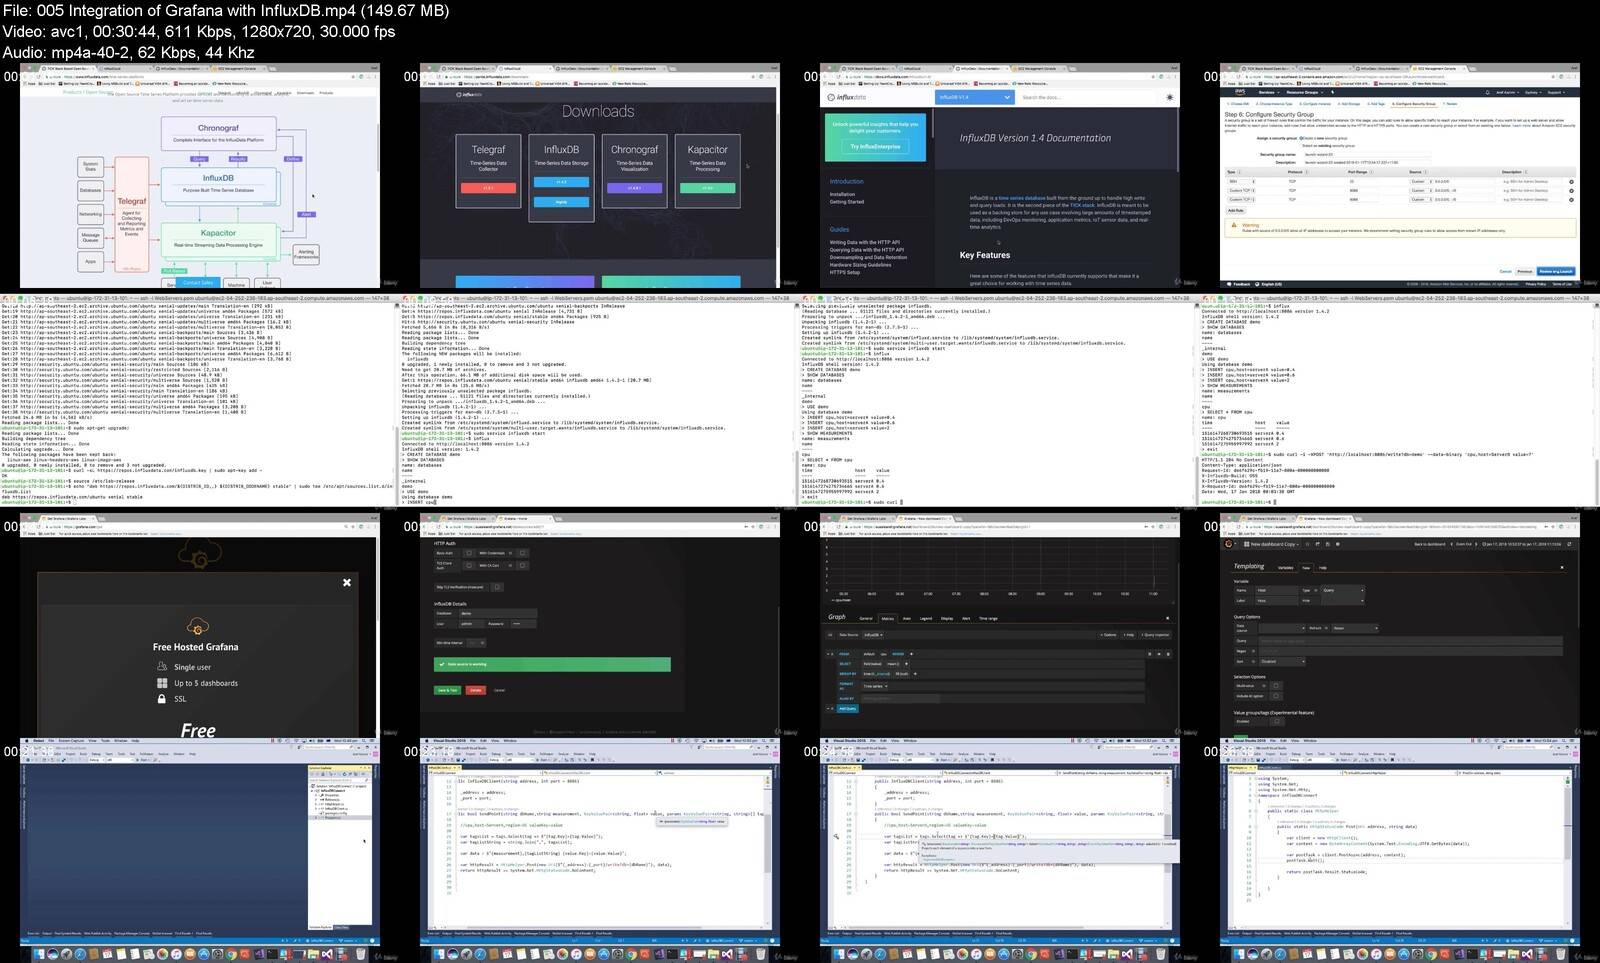Toggle the Skip TLS Verification checkbox
Image resolution: width=1600 pixels, height=963 pixels.
click(x=497, y=587)
